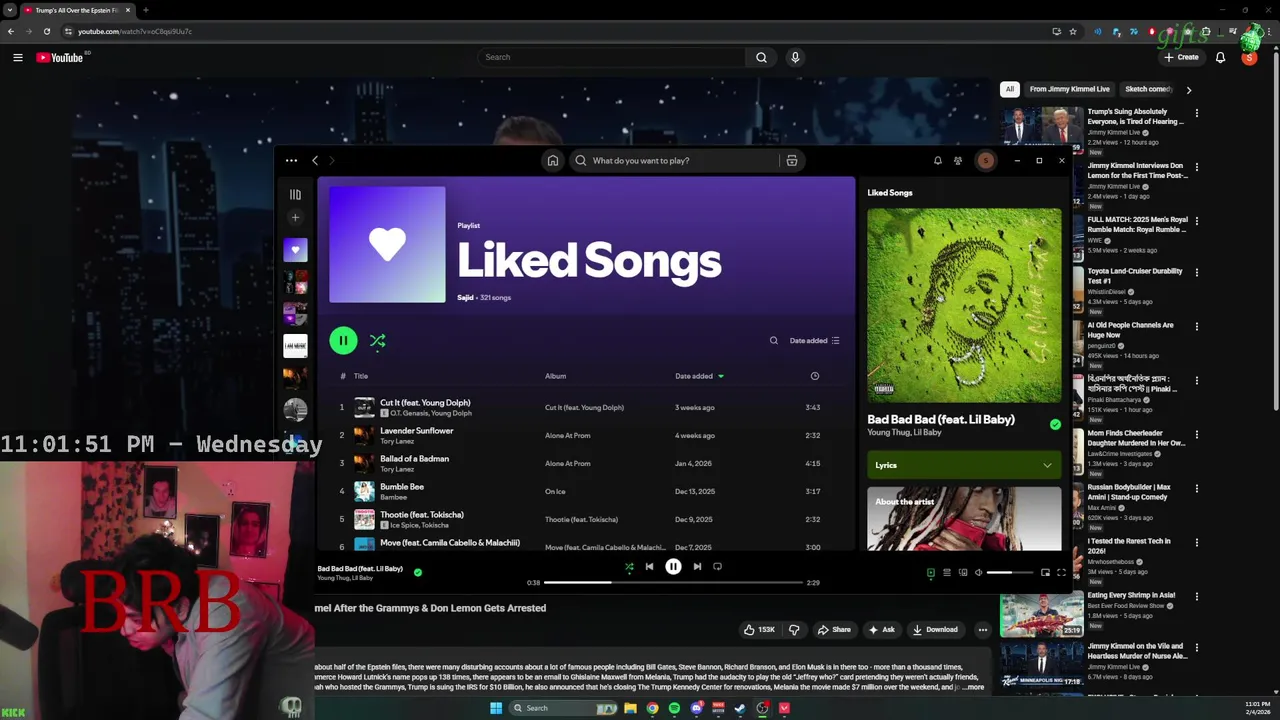This screenshot has height=720, width=1280.
Task: Go to Spotify Home via house icon
Action: point(552,160)
